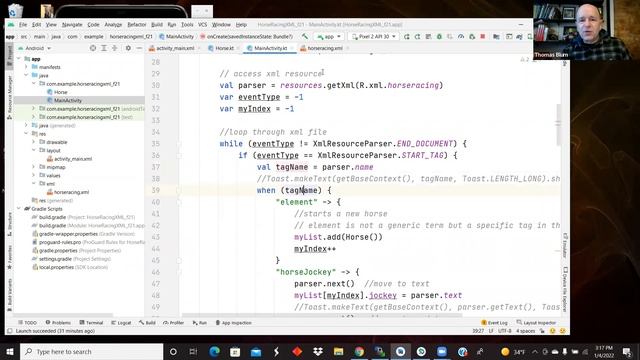Viewport: 640px width, 360px height.
Task: Open the VCS menu
Action: coord(202,24)
